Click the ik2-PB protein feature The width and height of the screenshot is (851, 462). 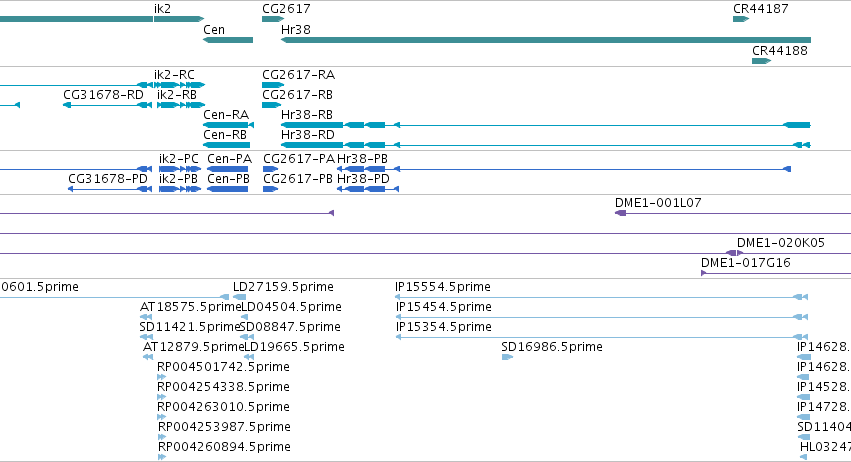(x=180, y=189)
